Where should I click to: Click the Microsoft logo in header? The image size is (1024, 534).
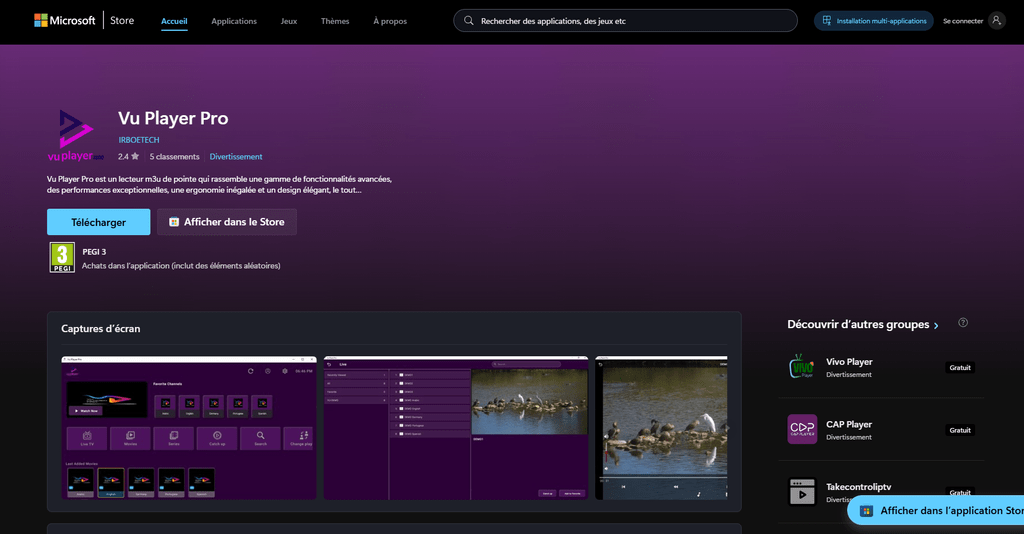click(x=65, y=20)
